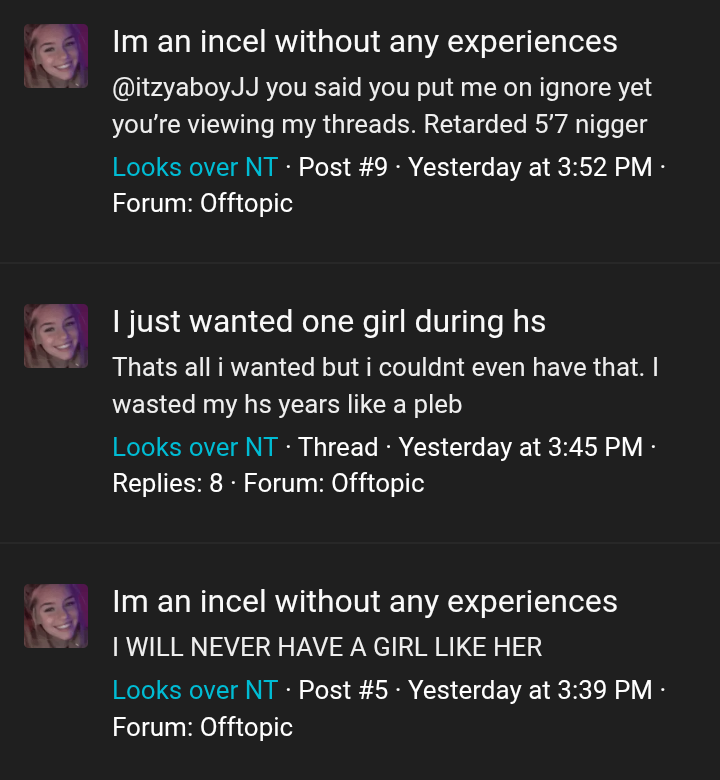This screenshot has height=780, width=720.
Task: Click the snippet "I WILL NEVER HAVE A GIRL LIKE HER"
Action: (327, 647)
